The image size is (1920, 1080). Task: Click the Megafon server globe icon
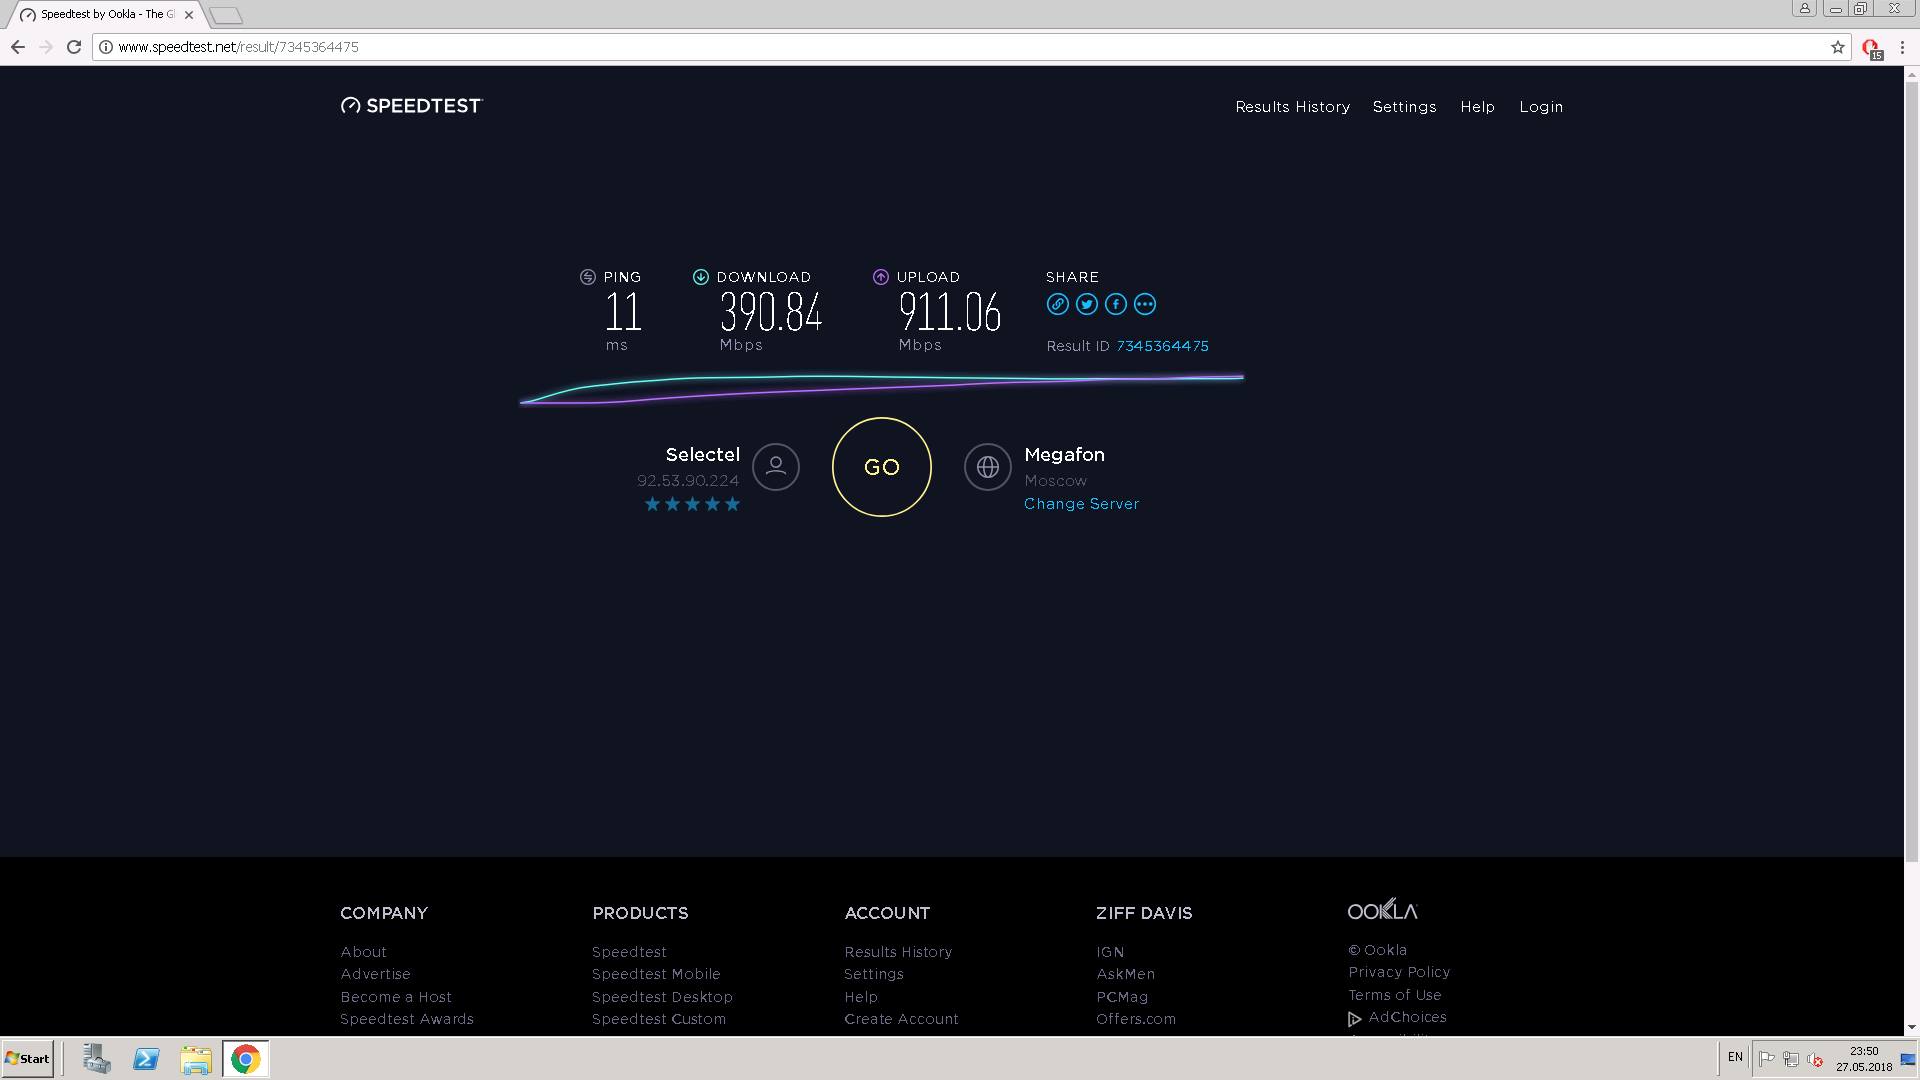click(x=987, y=467)
